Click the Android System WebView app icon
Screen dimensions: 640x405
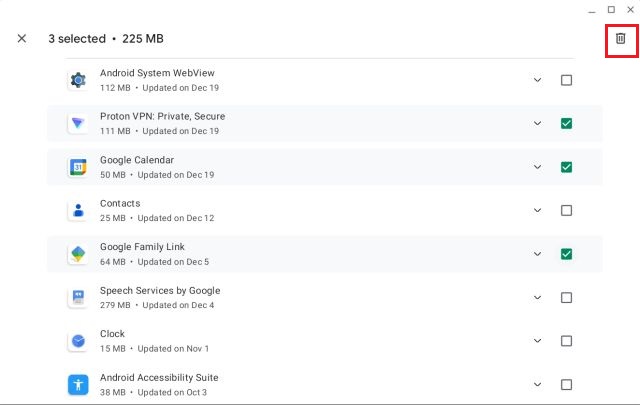[78, 80]
